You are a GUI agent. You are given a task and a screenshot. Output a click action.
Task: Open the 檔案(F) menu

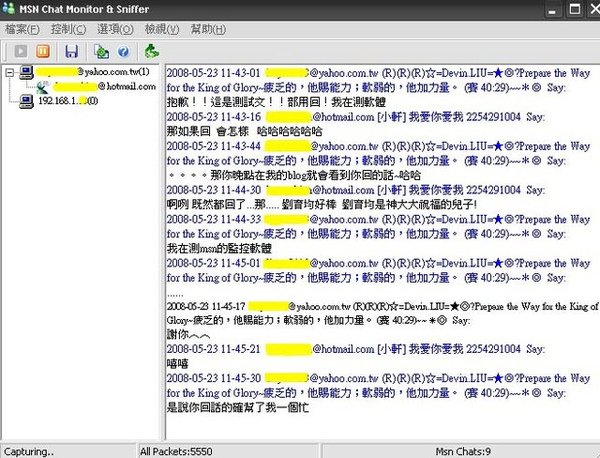pyautogui.click(x=22, y=29)
